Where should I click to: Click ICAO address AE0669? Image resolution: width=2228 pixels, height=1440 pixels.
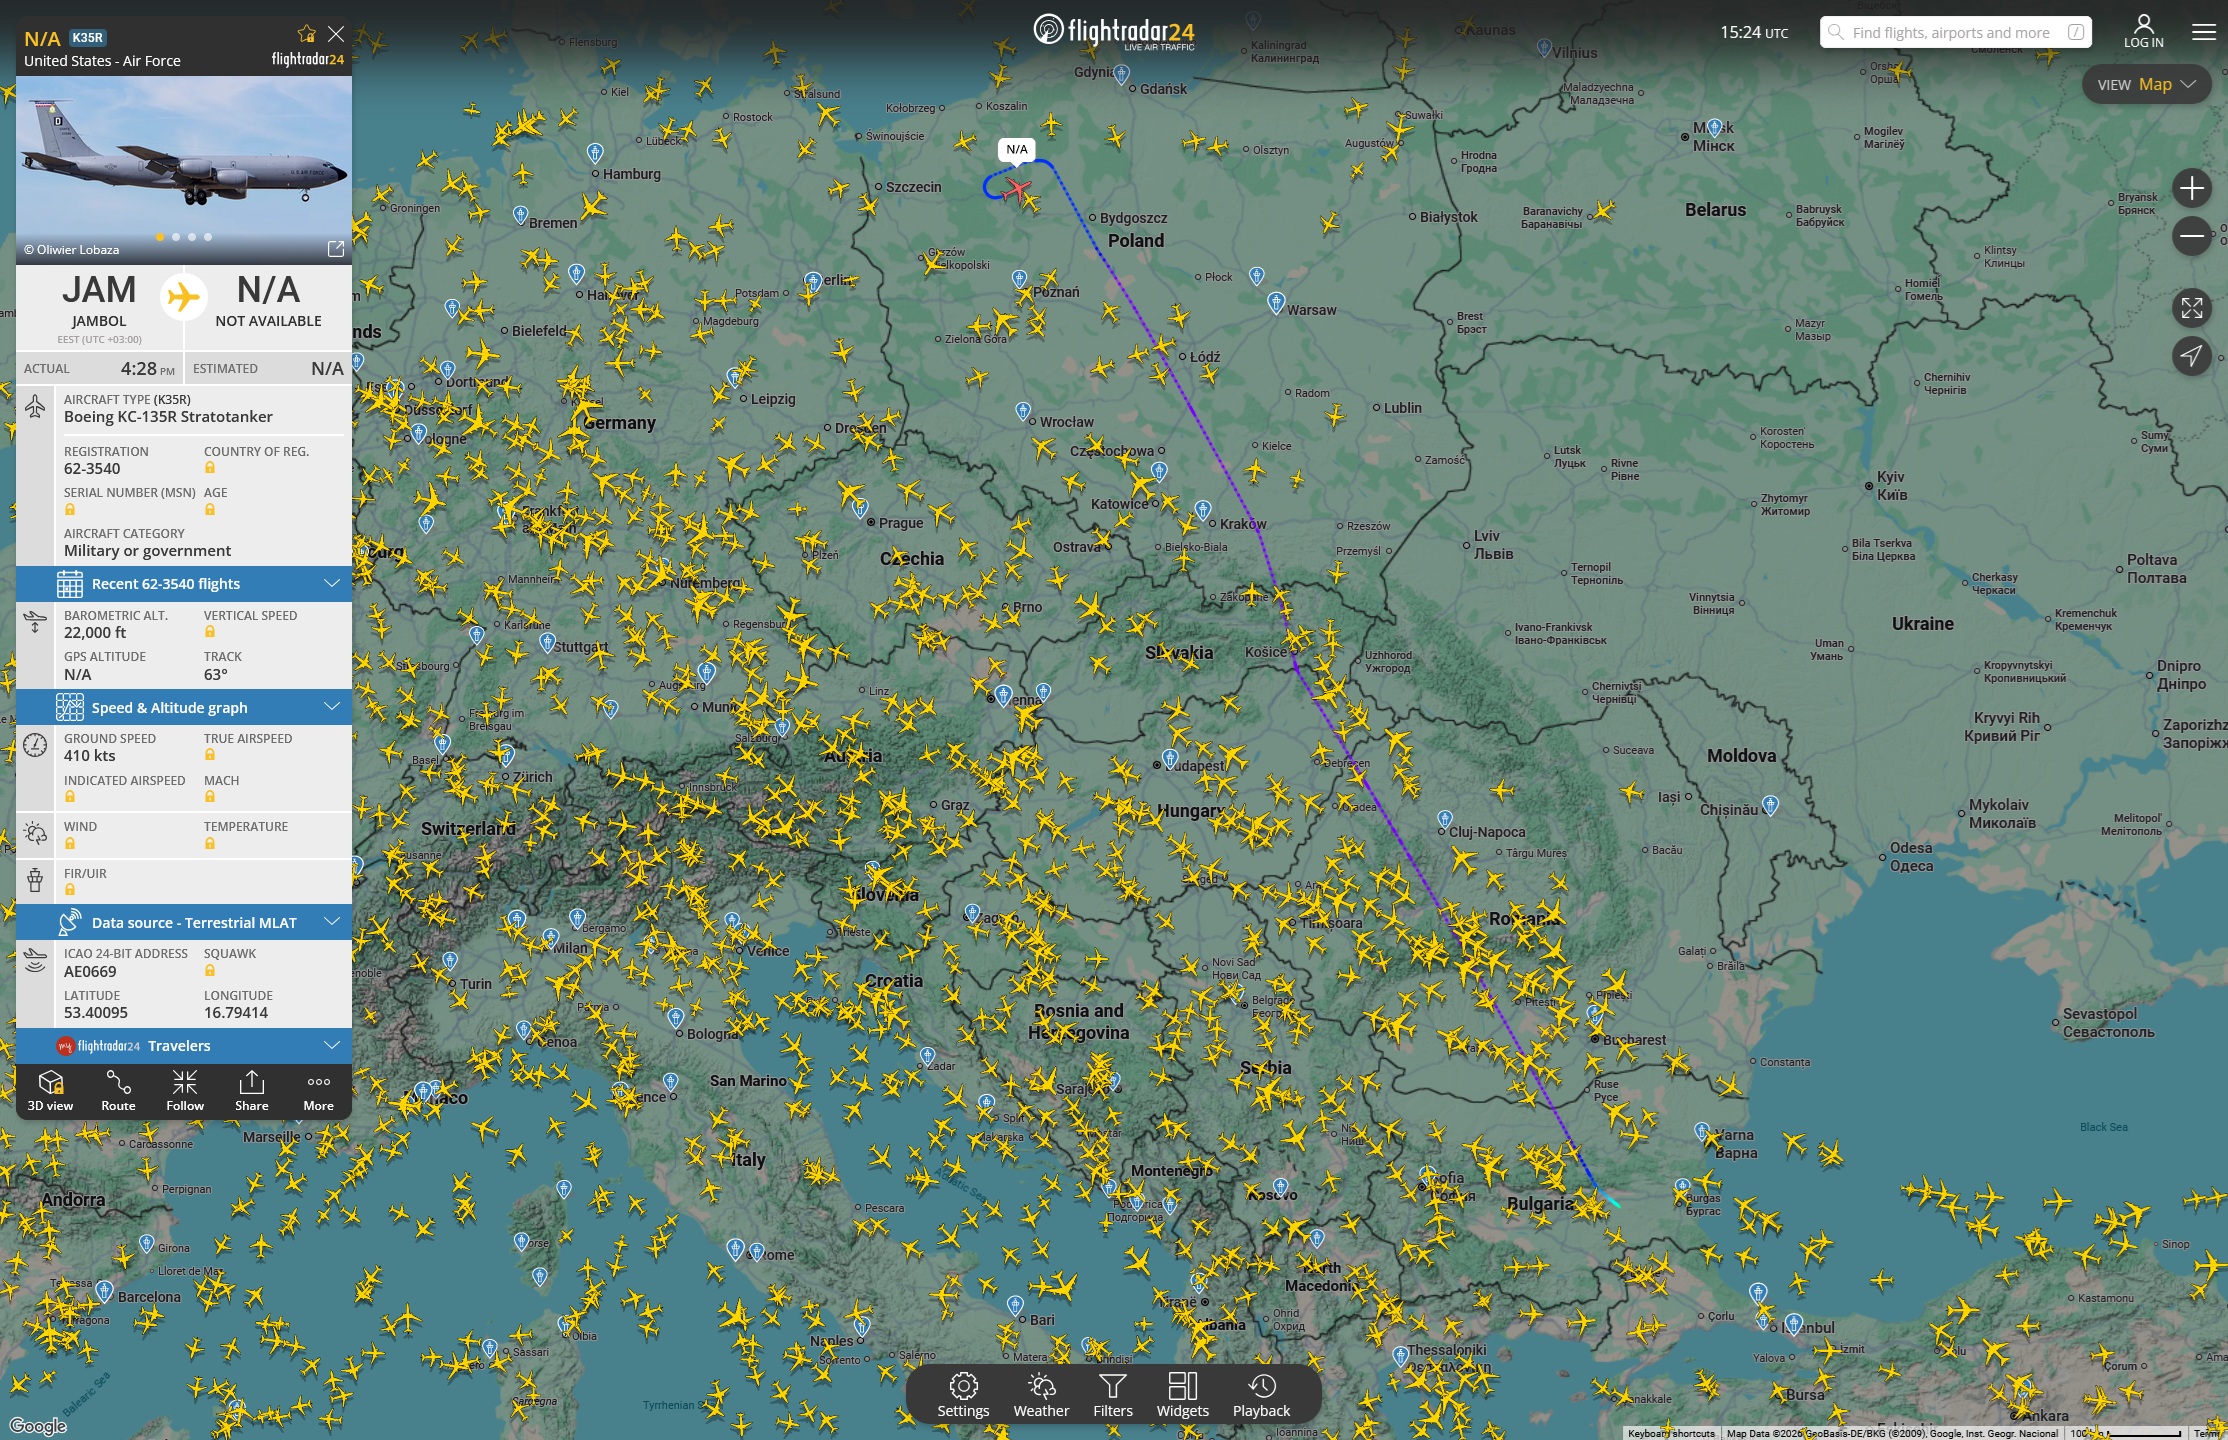coord(90,972)
